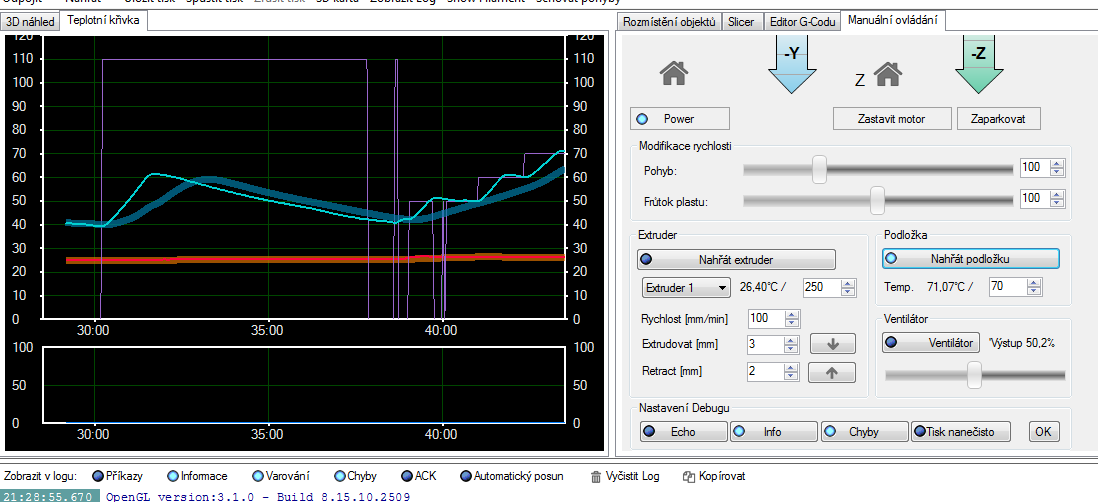Switch to the Editor G-Codu tab

801,21
